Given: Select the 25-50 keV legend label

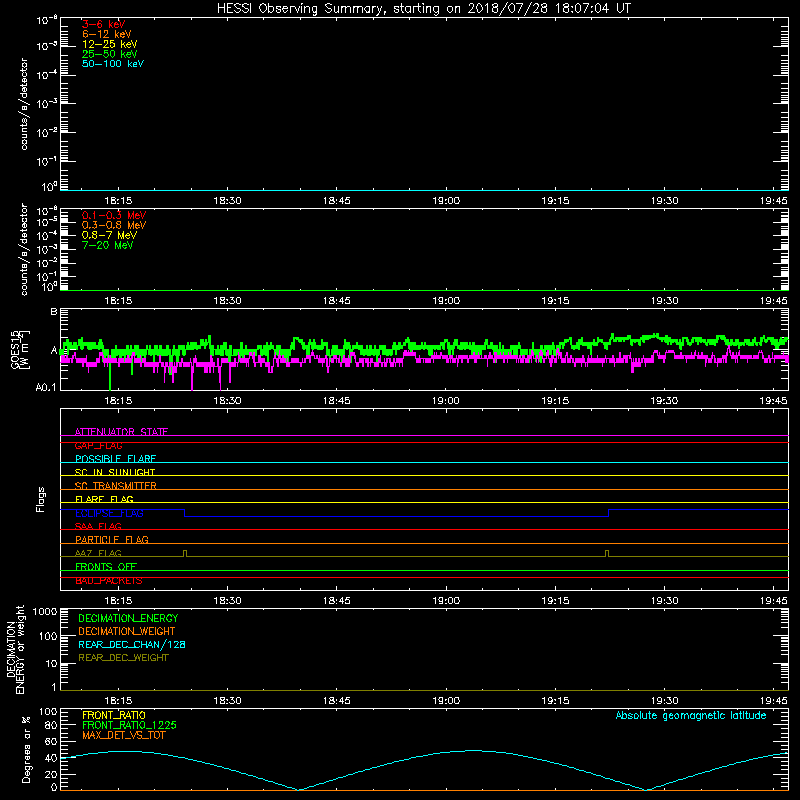Looking at the screenshot, I should (x=110, y=54).
